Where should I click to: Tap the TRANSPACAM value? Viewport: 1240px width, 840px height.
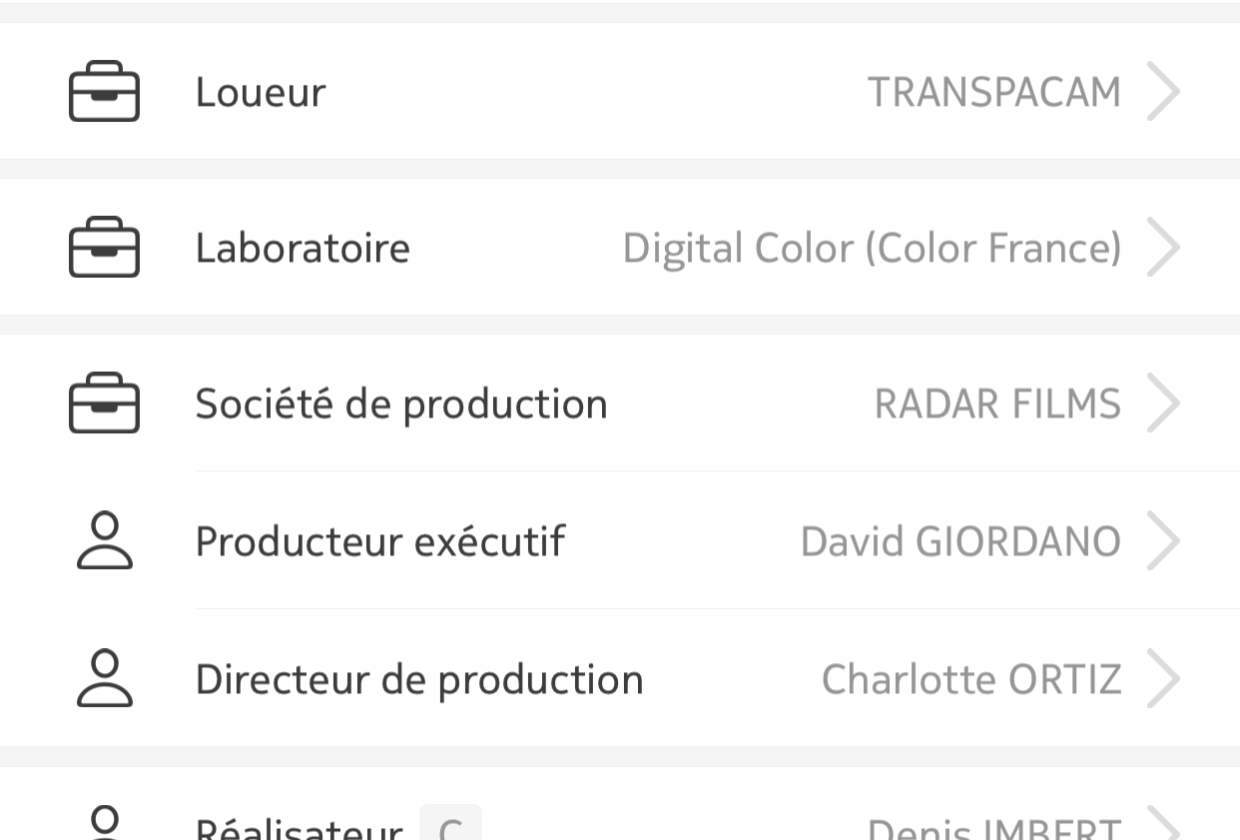click(994, 92)
